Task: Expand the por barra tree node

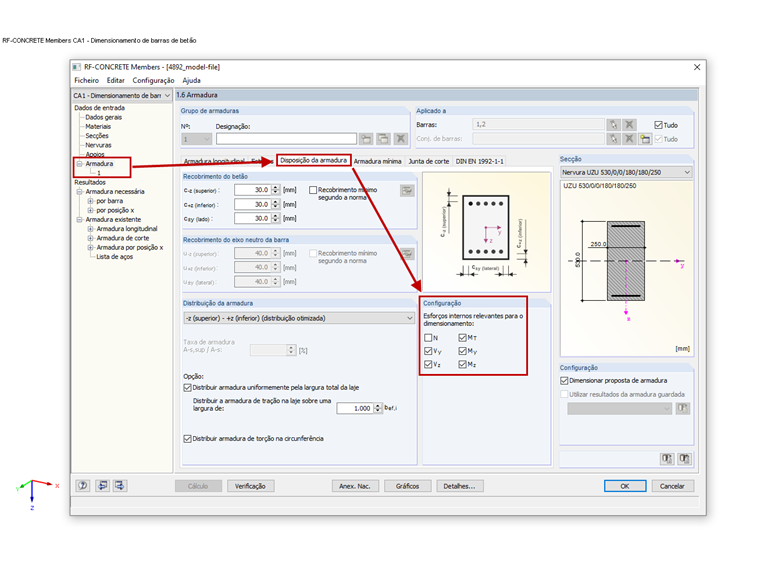Action: coord(90,201)
